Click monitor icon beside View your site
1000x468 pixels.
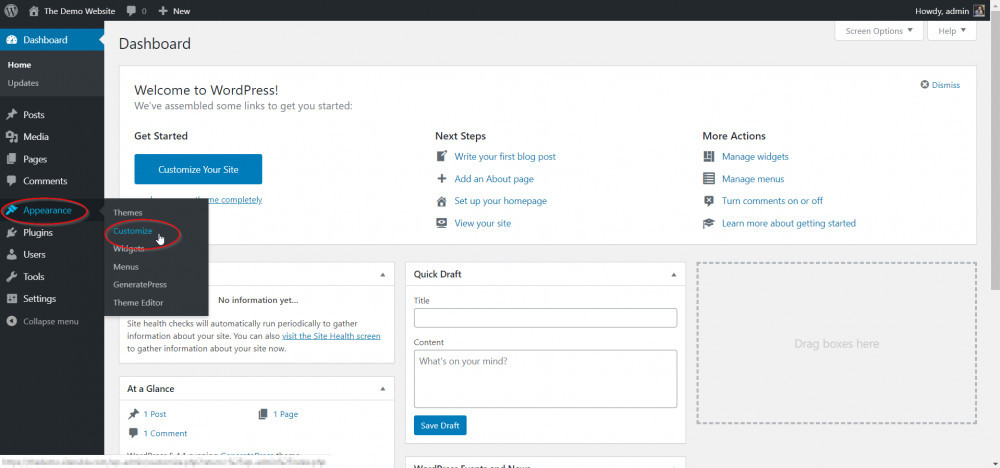pos(441,223)
